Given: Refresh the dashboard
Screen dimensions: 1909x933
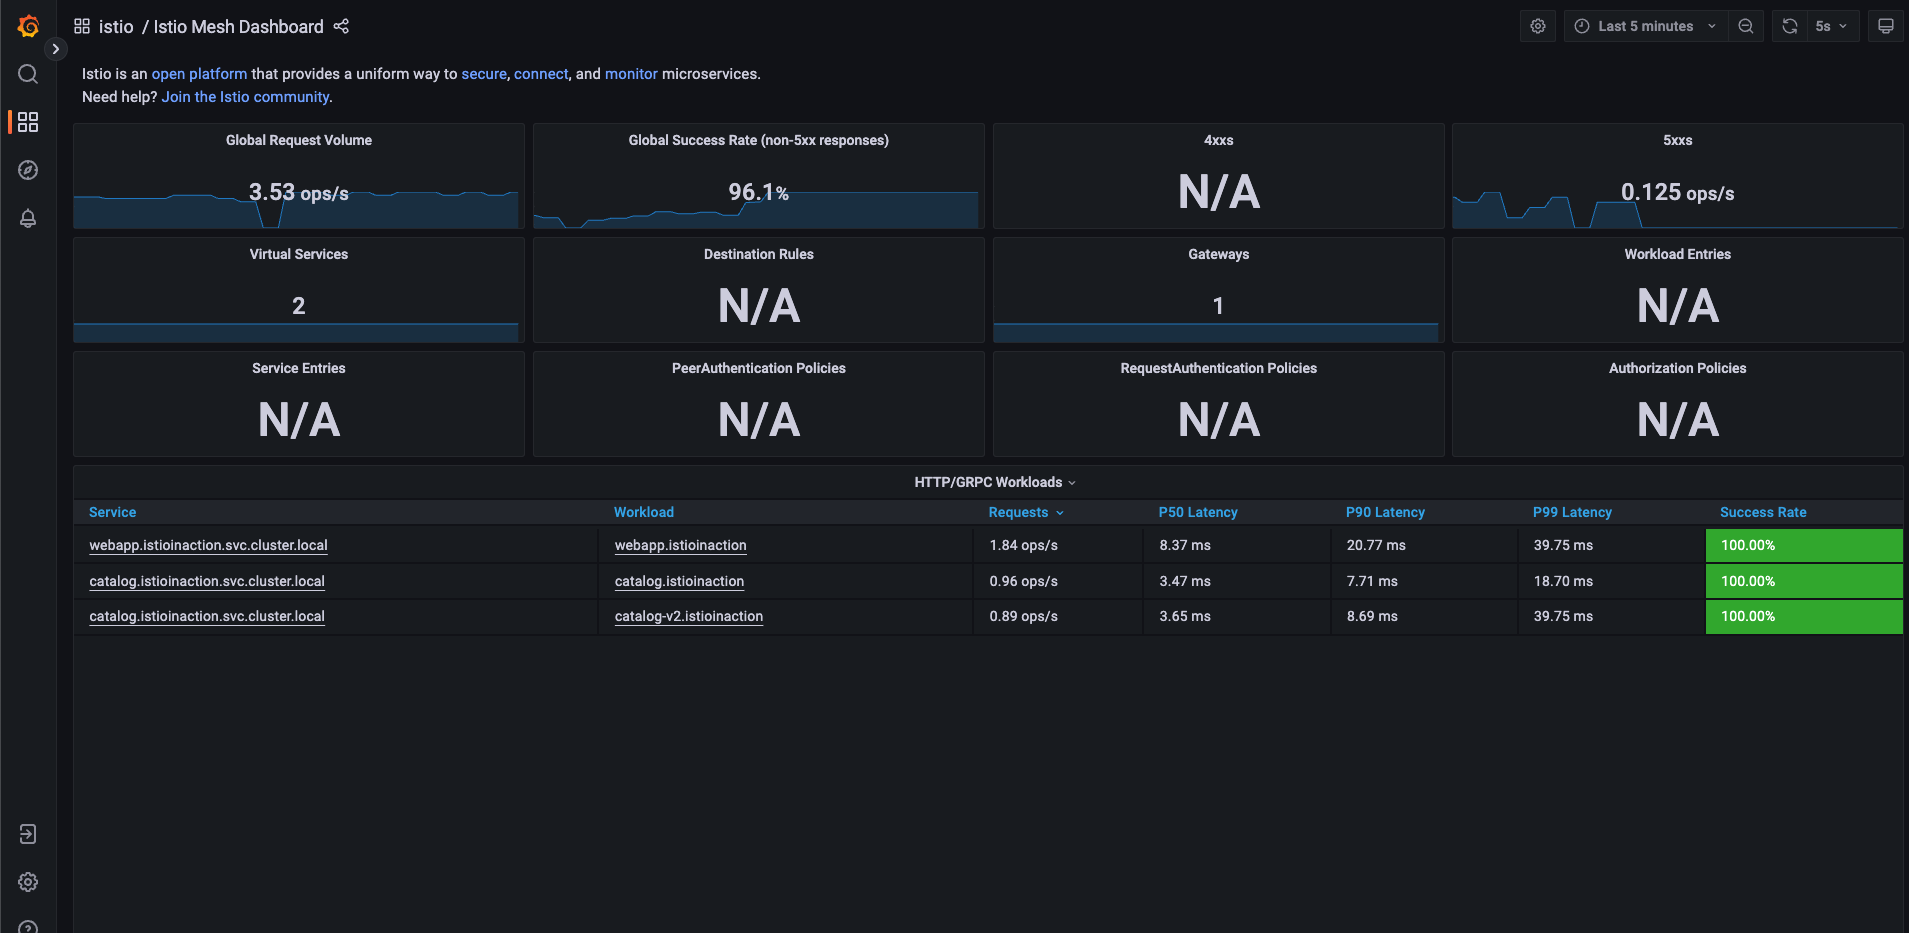Looking at the screenshot, I should (x=1790, y=26).
